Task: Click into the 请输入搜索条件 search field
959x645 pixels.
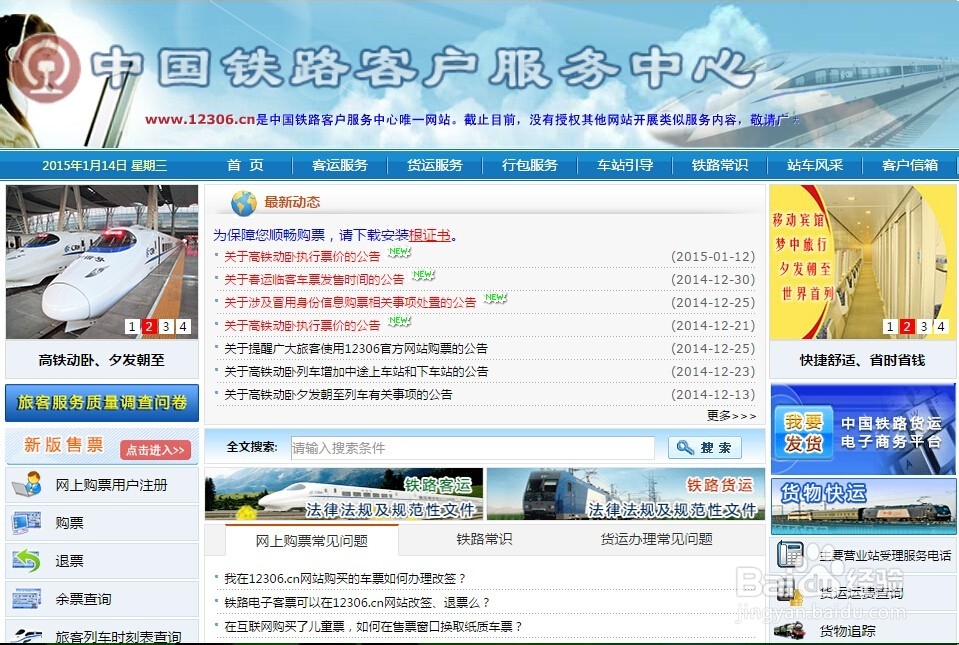Action: [472, 448]
